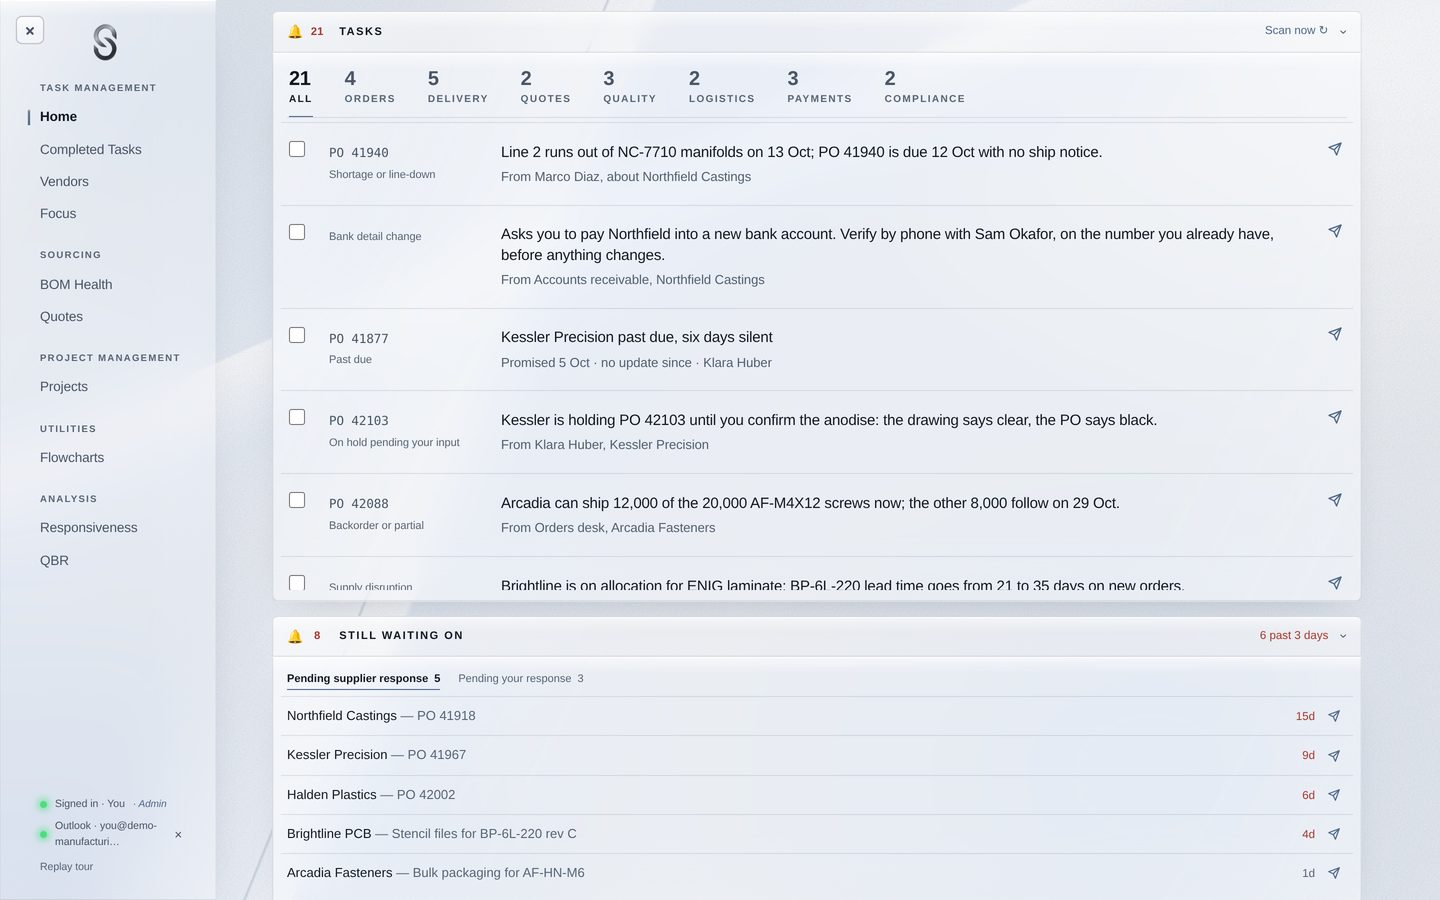Viewport: 1440px width, 900px height.
Task: Click send icon for Bank detail change task
Action: coord(1334,231)
